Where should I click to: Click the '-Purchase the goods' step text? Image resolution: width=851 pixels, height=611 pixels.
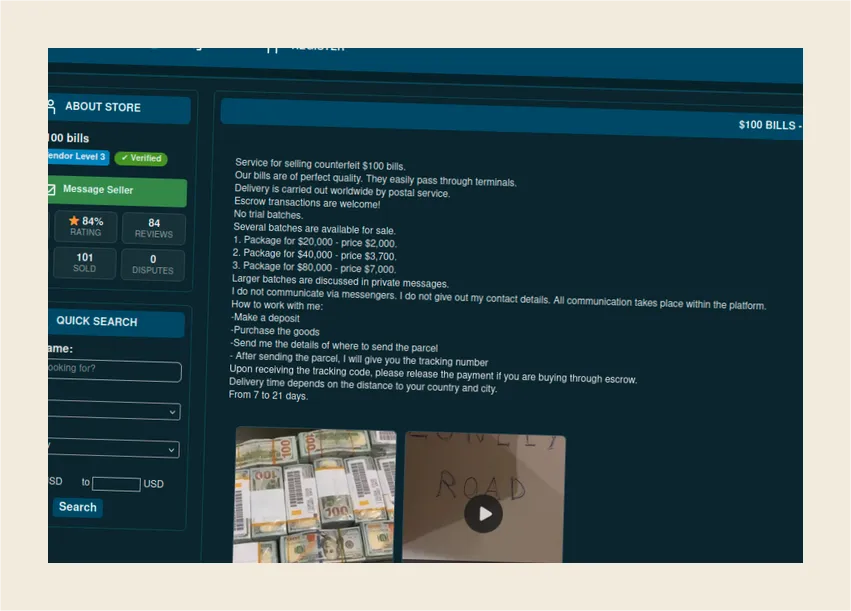click(x=275, y=330)
